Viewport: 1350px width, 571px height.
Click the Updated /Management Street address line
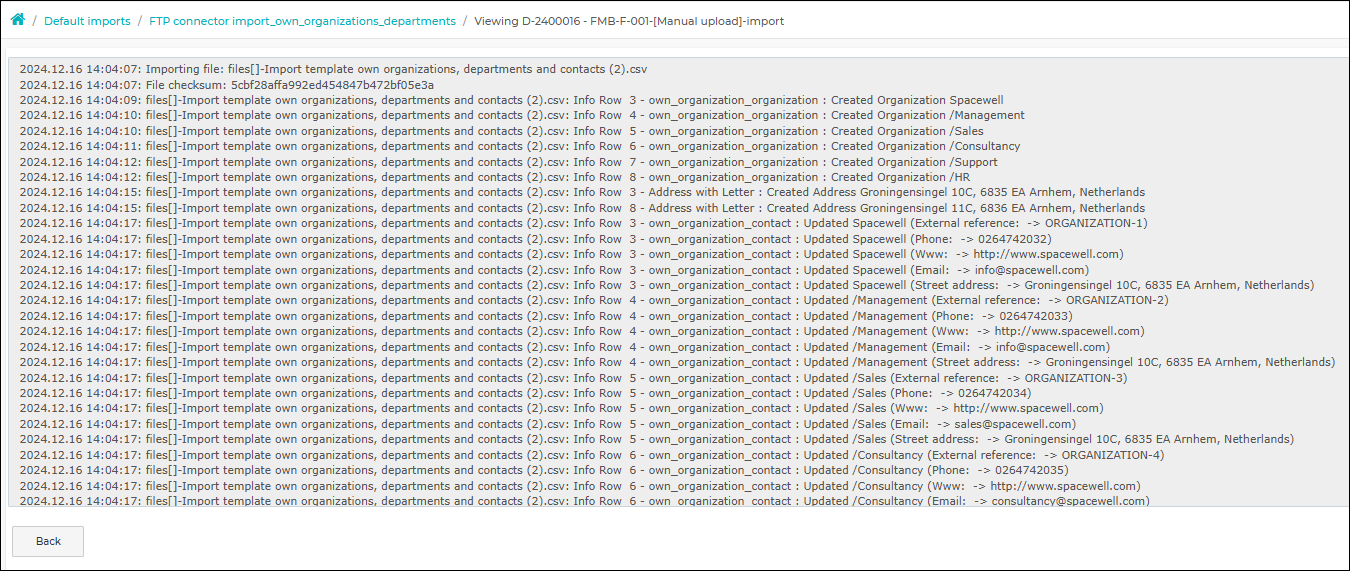click(x=677, y=363)
